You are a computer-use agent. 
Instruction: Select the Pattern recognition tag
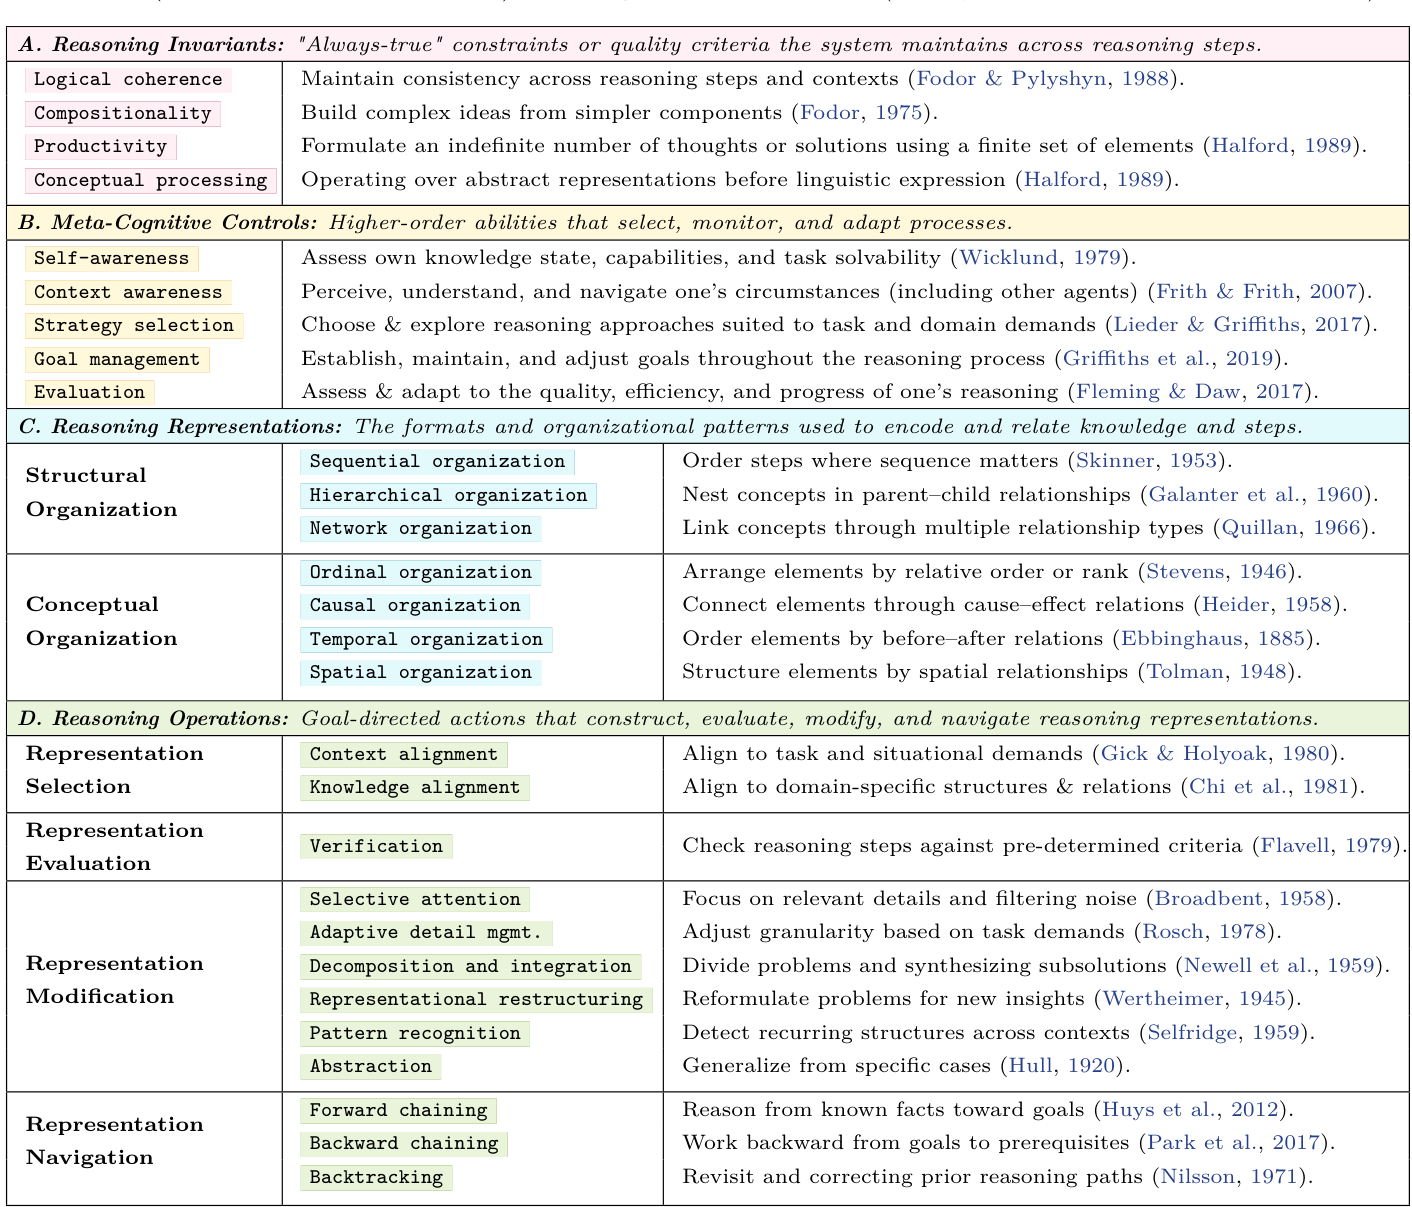415,1033
